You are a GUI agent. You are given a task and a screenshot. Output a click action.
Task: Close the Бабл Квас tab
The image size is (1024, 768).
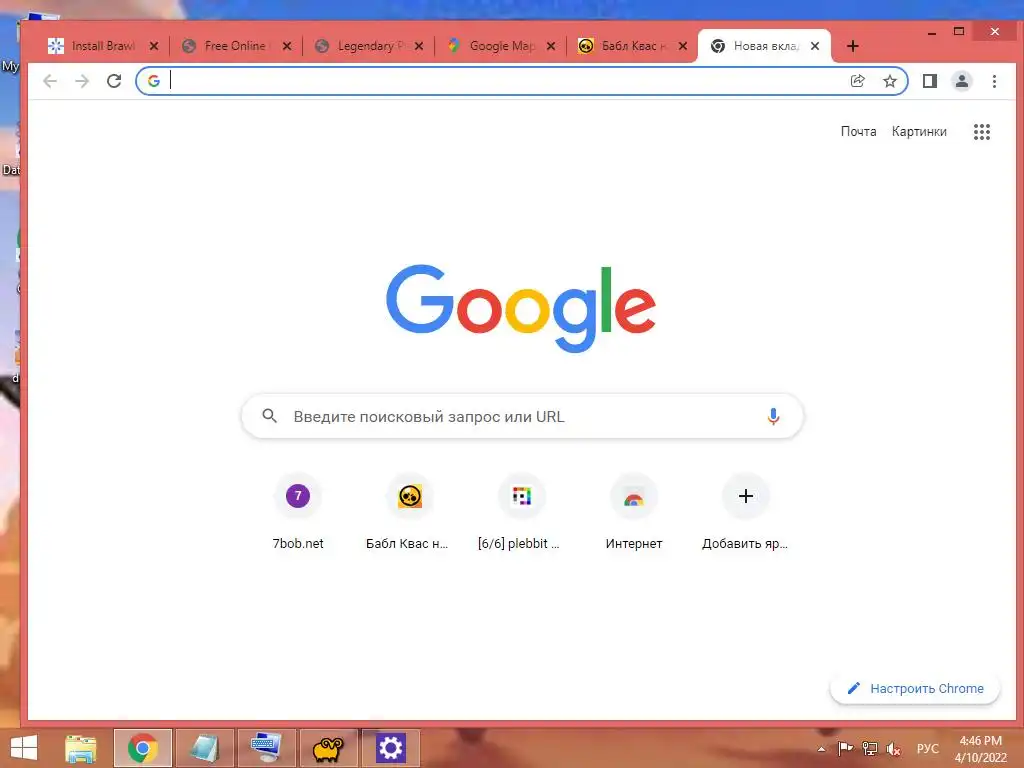coord(682,46)
